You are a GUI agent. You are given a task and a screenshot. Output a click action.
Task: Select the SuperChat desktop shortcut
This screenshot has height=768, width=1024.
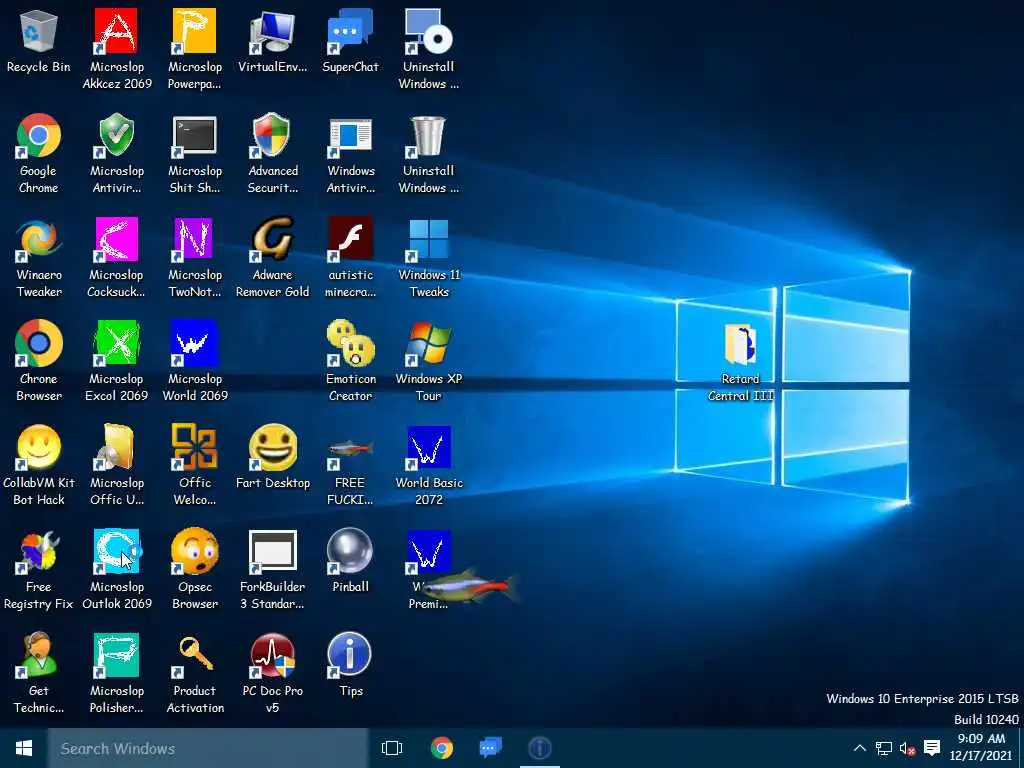tap(350, 31)
